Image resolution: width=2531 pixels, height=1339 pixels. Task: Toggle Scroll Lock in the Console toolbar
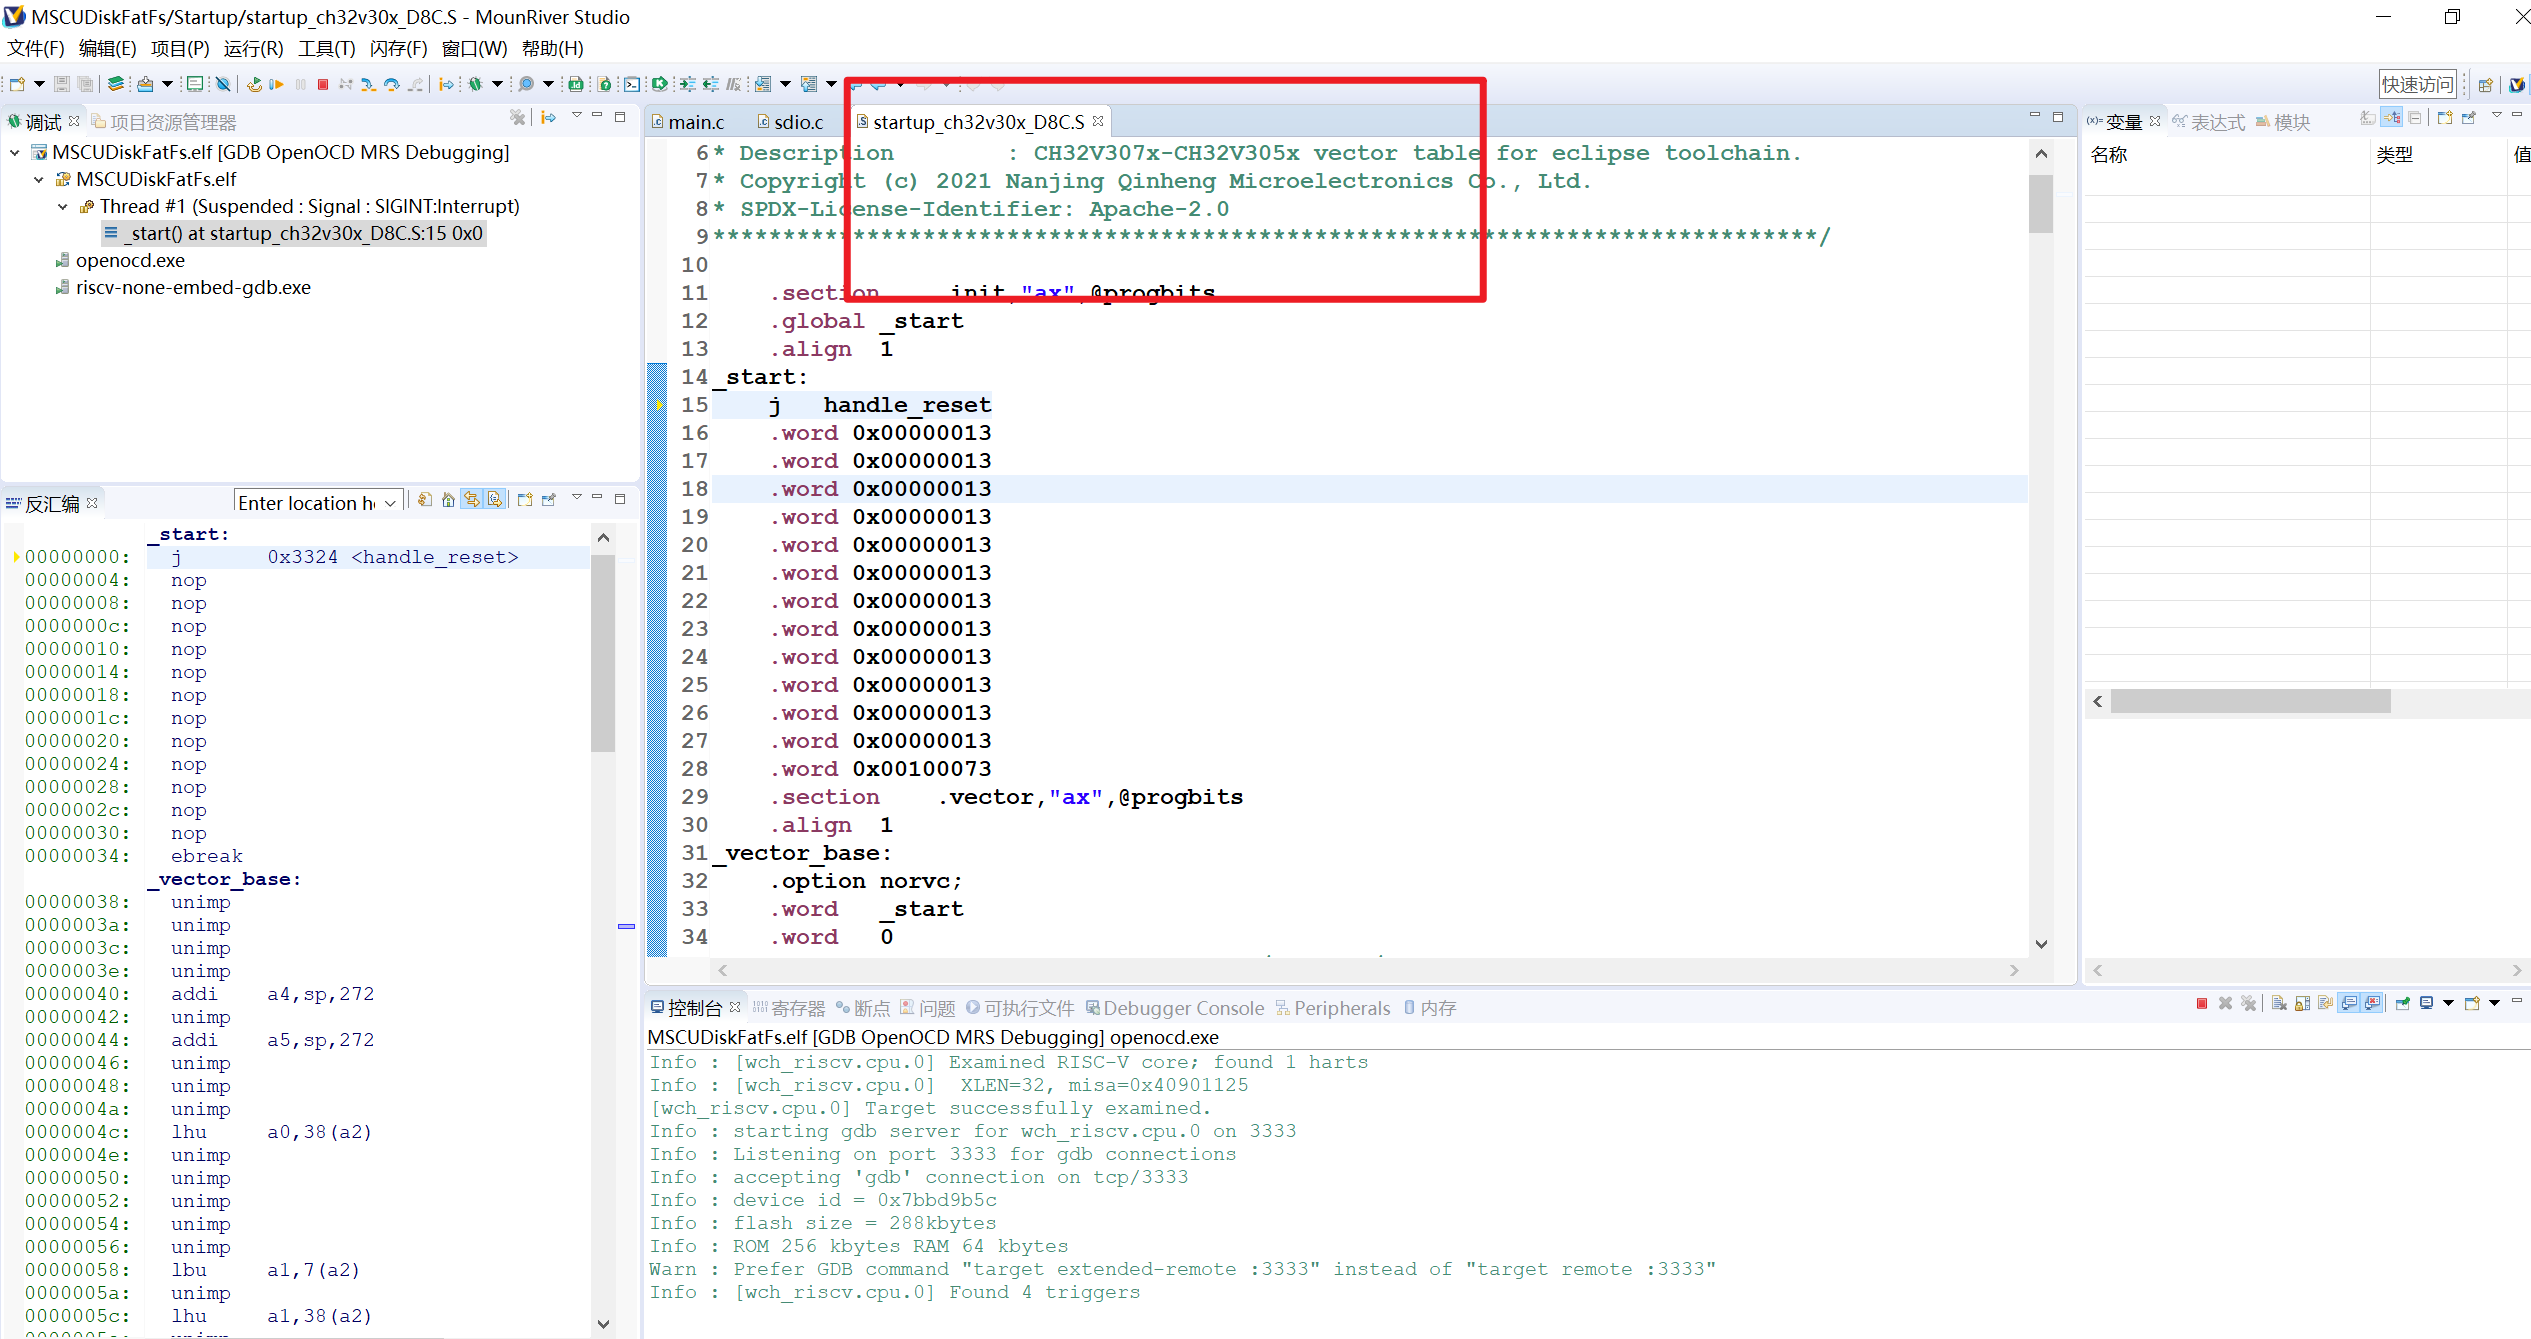pyautogui.click(x=2302, y=1003)
